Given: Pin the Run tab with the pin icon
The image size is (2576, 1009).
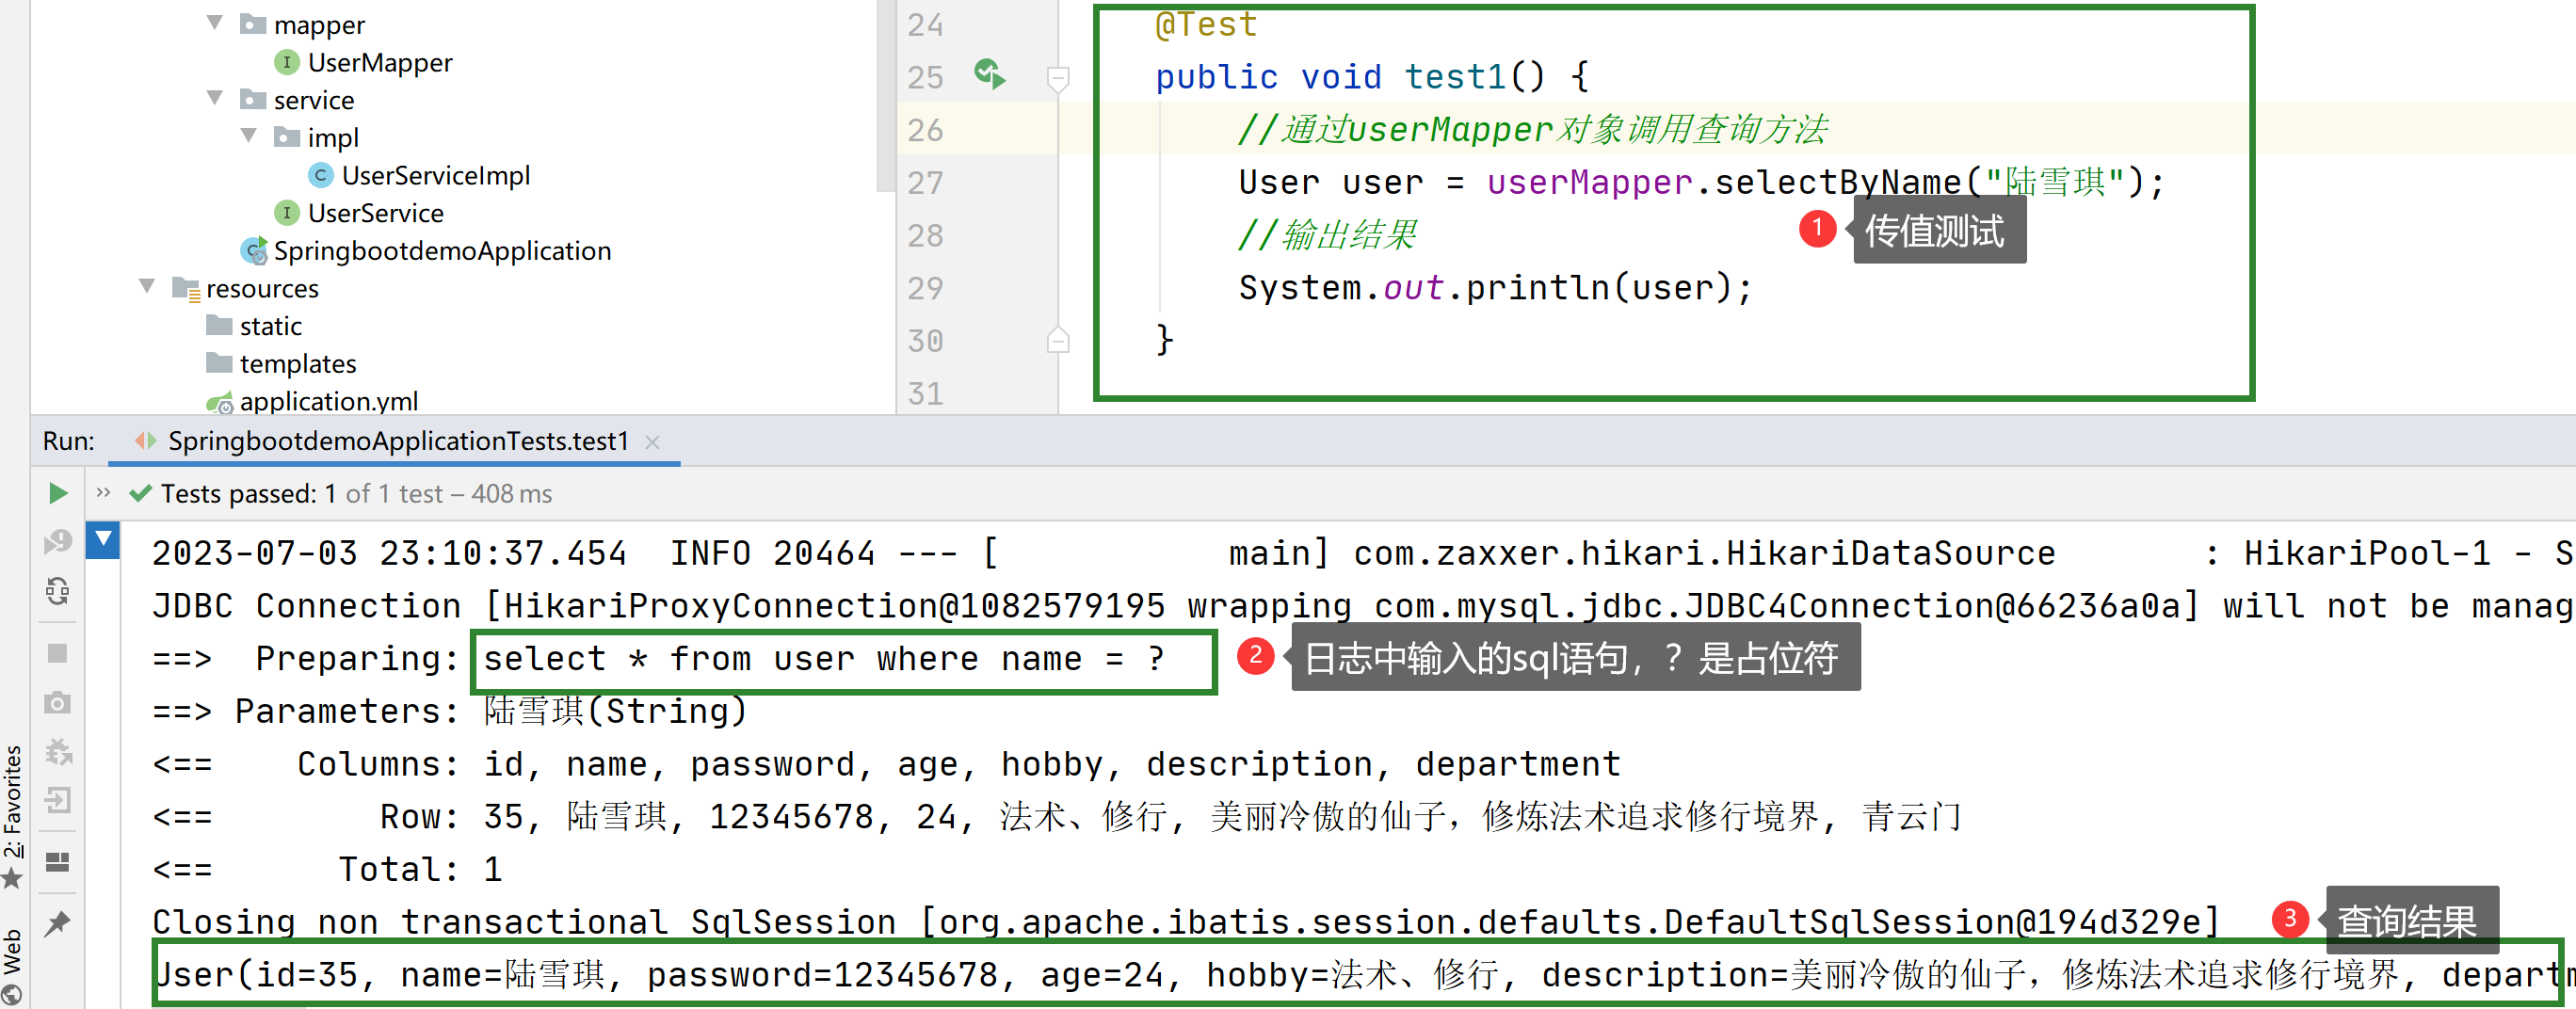Looking at the screenshot, I should (58, 923).
